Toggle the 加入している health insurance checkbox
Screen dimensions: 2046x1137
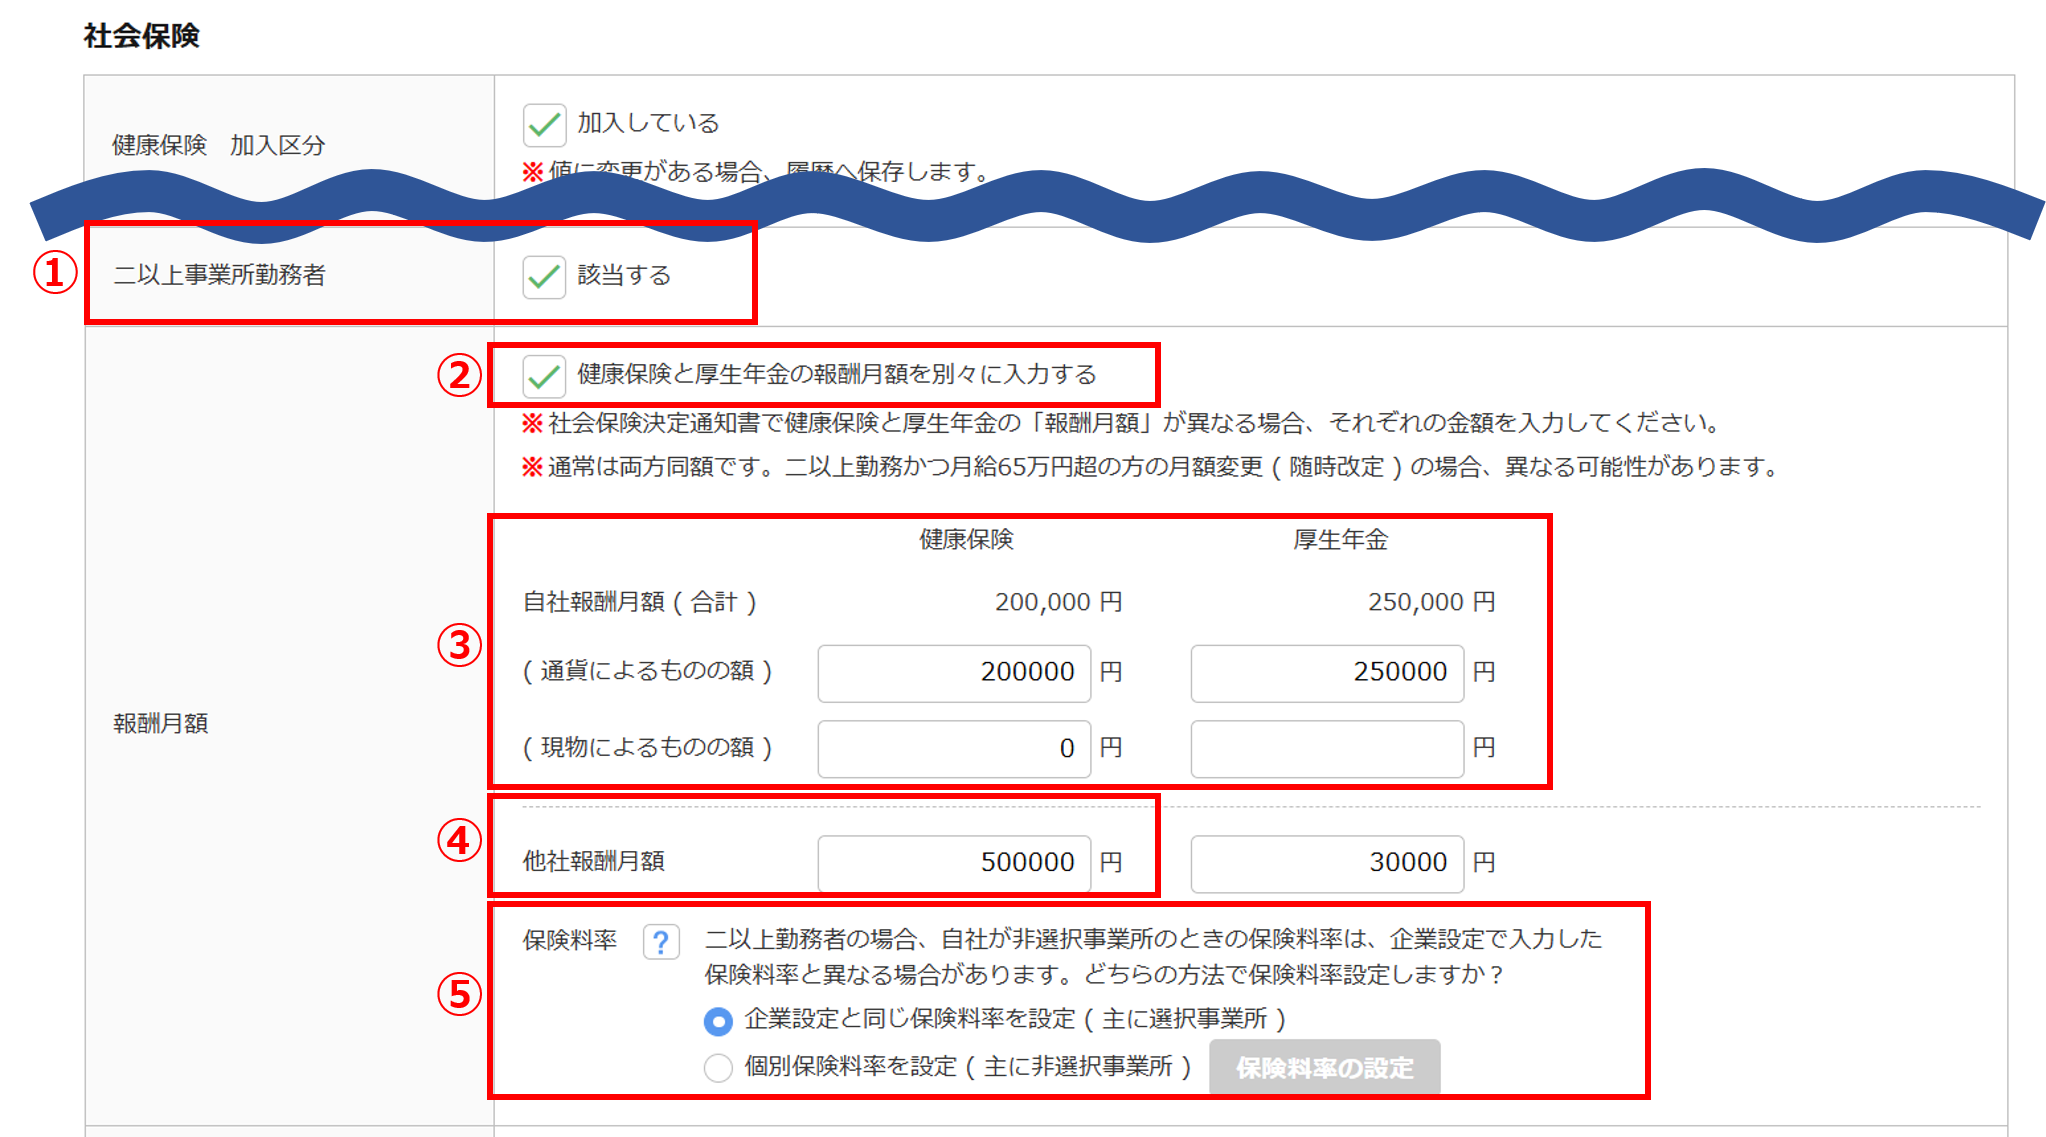pos(544,125)
